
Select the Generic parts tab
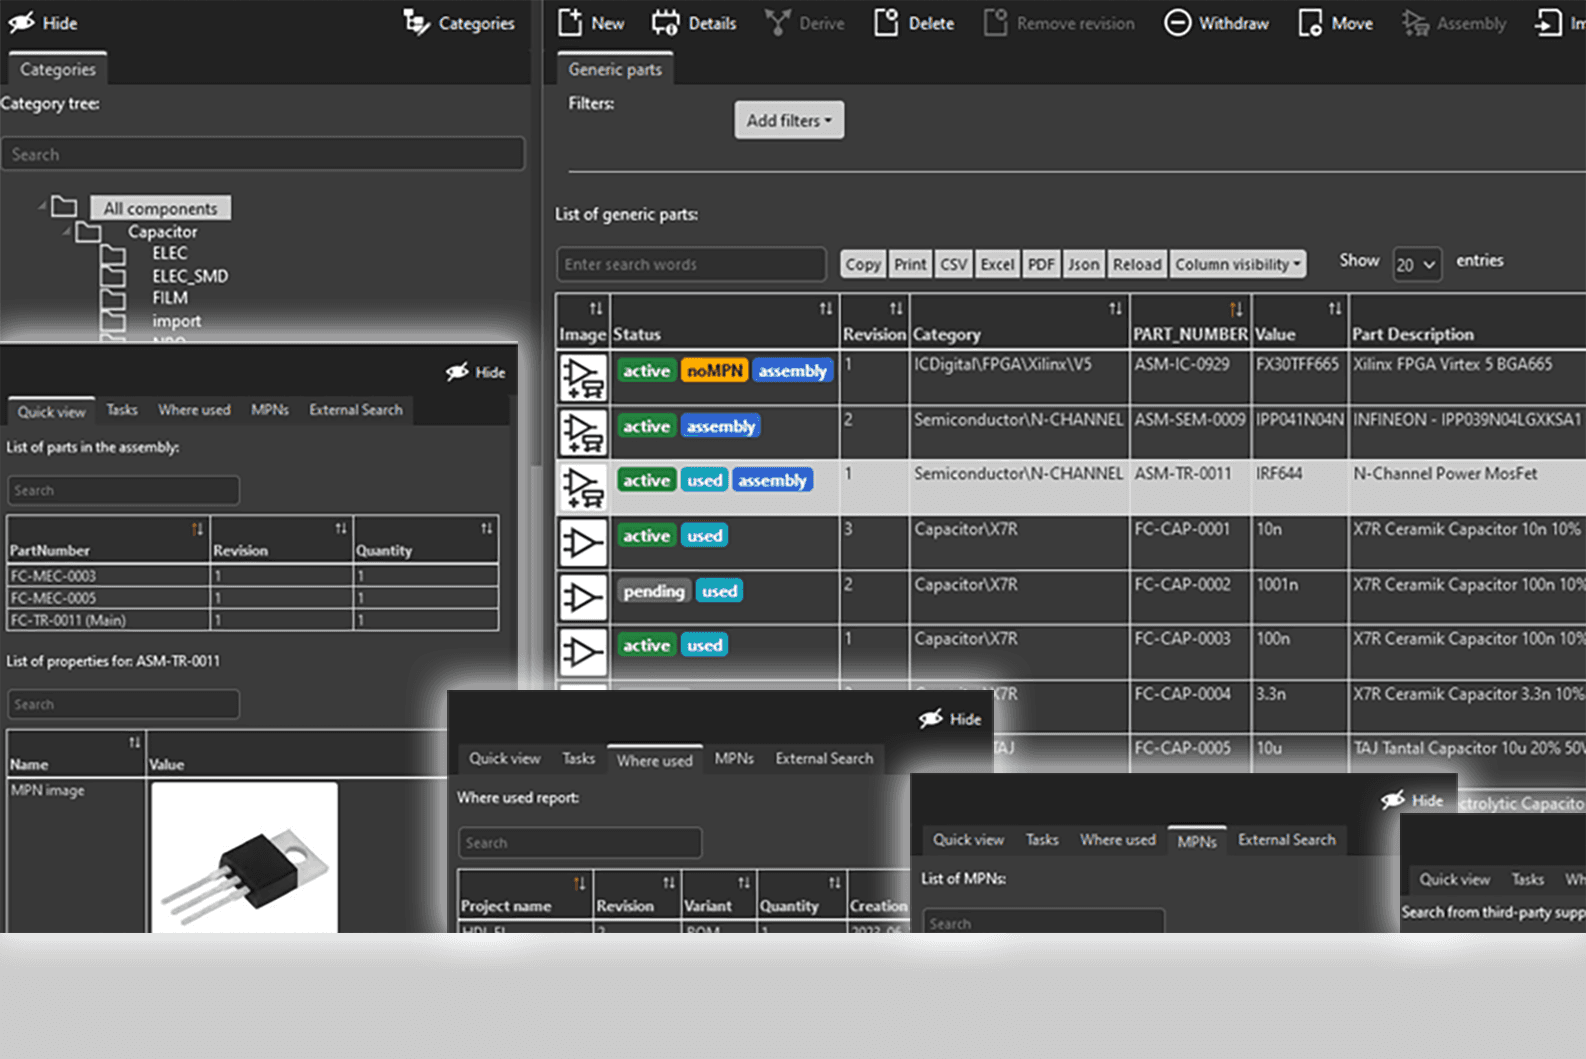(615, 69)
